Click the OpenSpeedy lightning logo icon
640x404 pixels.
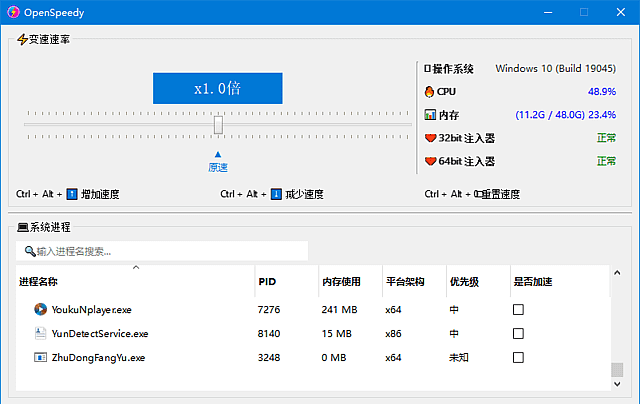(13, 12)
